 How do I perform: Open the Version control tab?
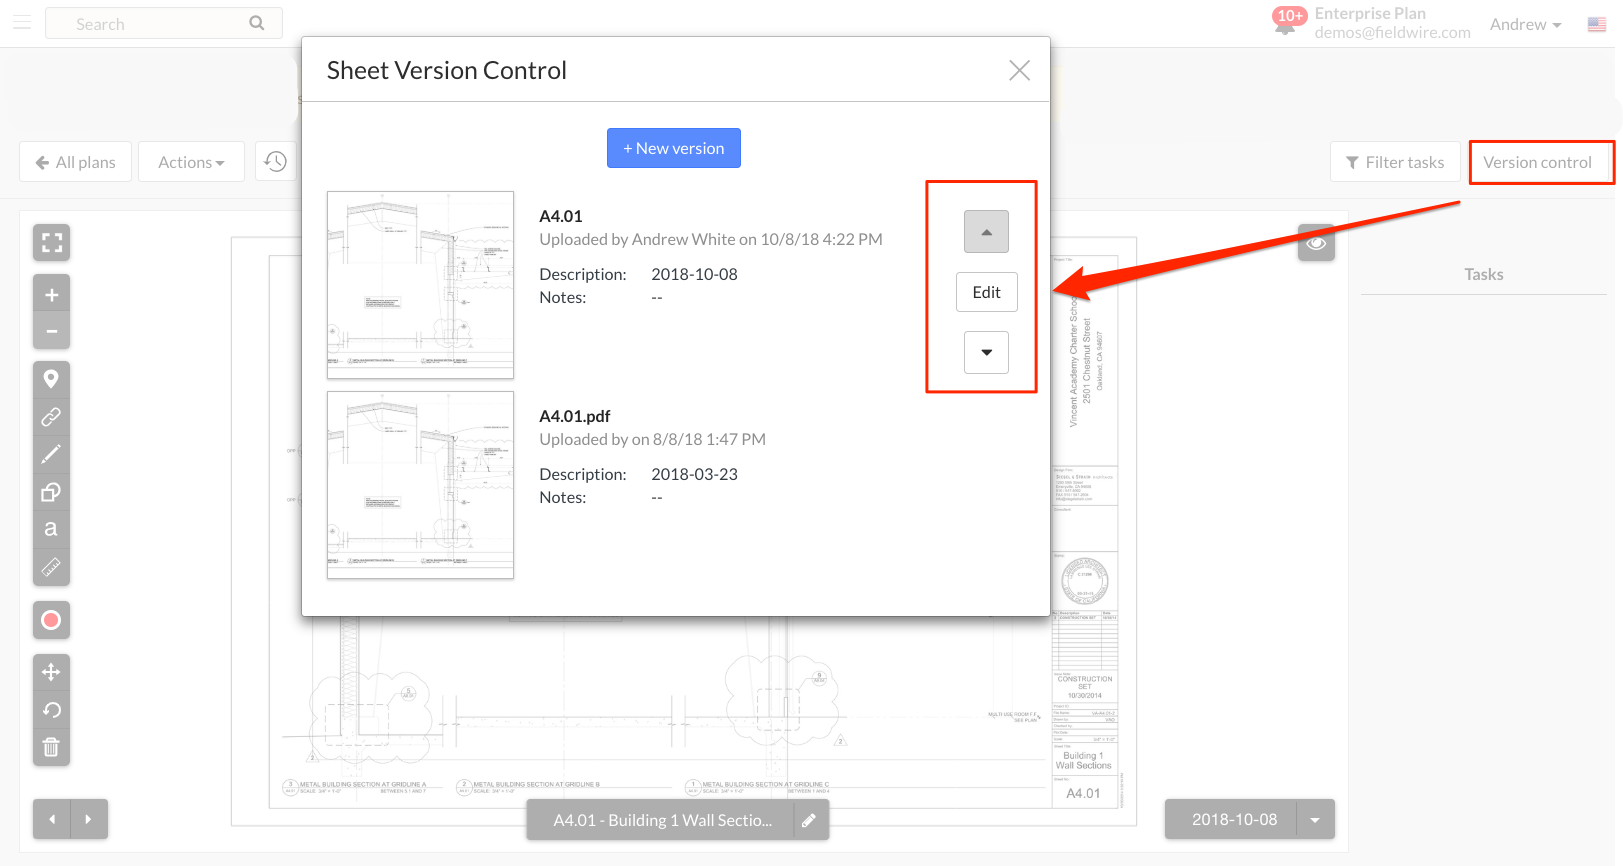click(1537, 162)
